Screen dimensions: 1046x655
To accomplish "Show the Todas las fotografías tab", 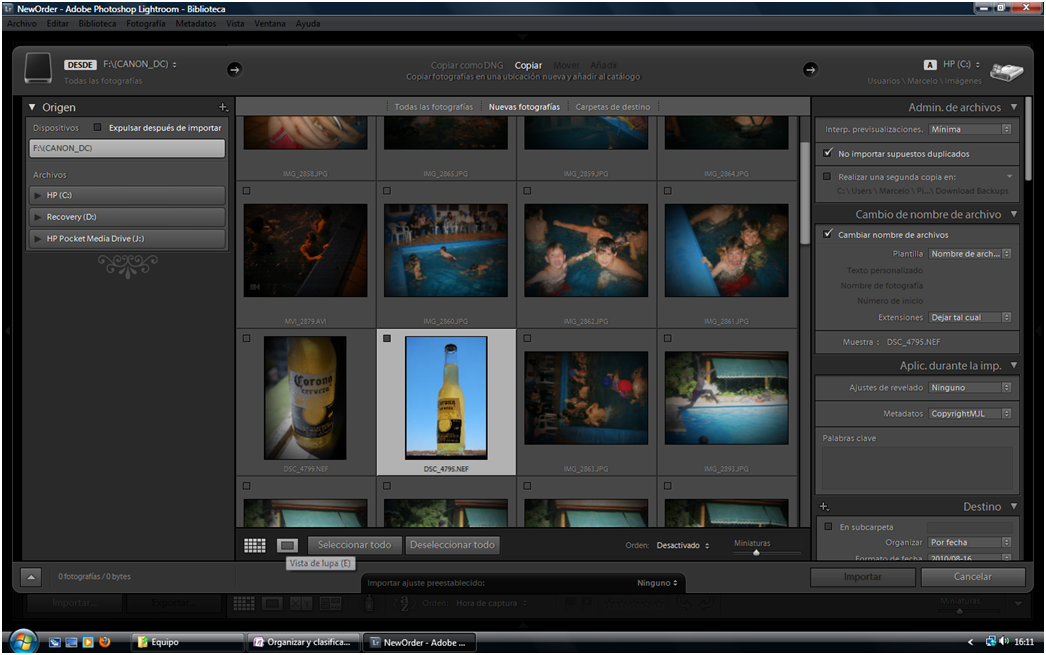I will 434,107.
